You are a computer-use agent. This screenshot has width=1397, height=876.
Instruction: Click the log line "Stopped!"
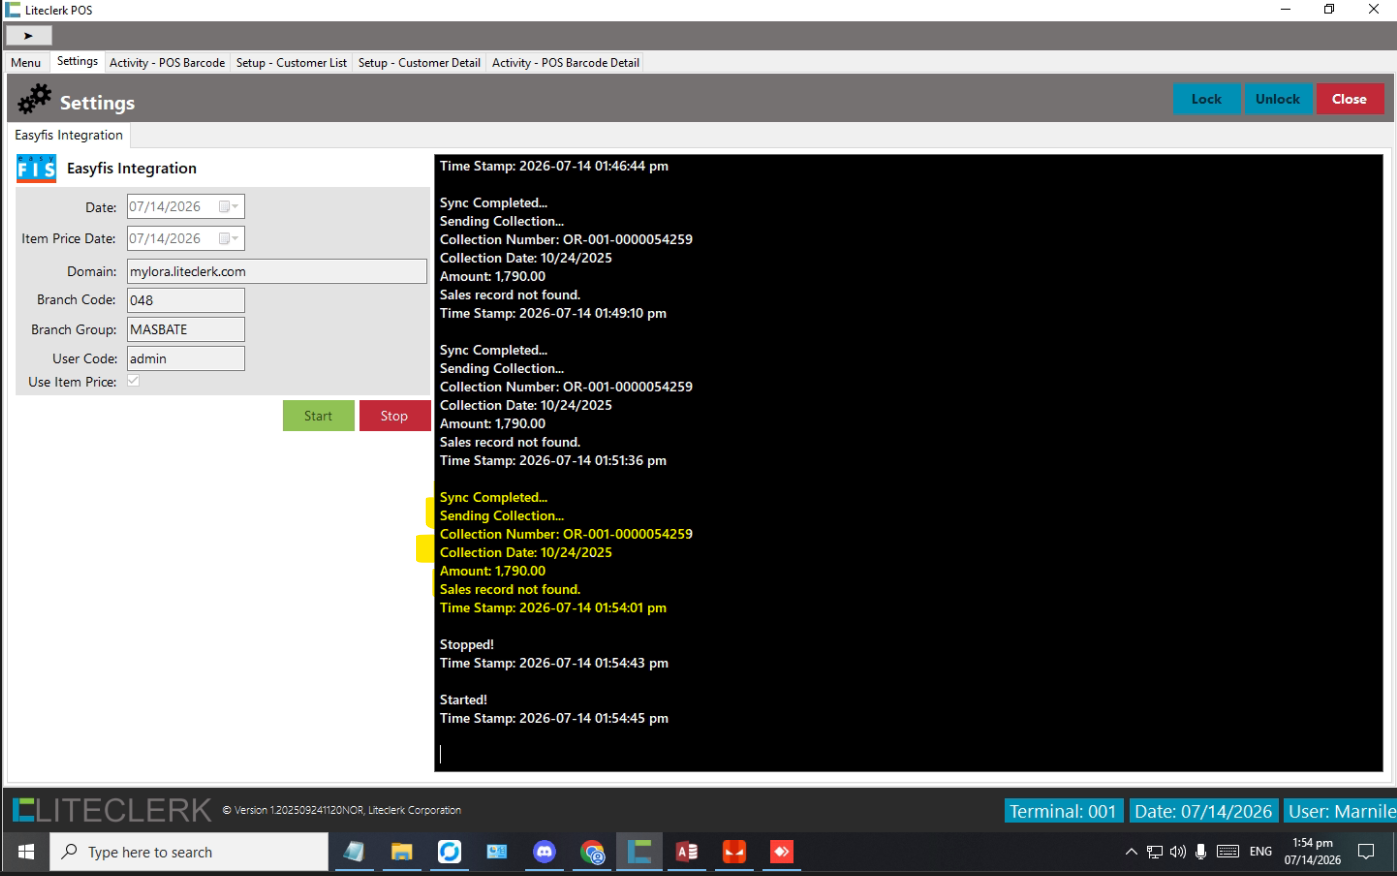(467, 645)
